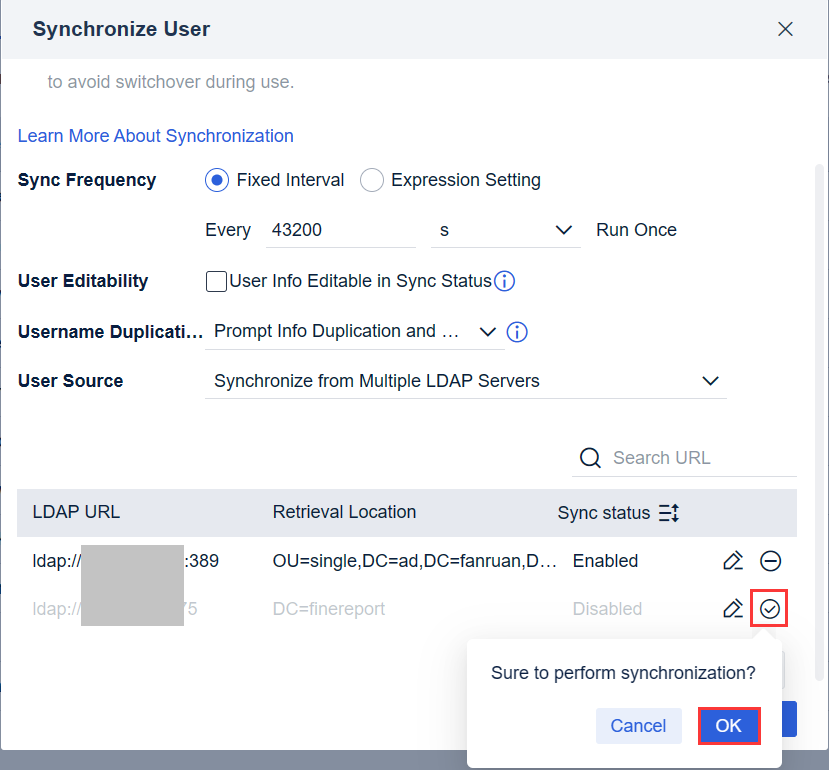Enable User Info Editable in Sync Status
The image size is (829, 770).
click(216, 281)
